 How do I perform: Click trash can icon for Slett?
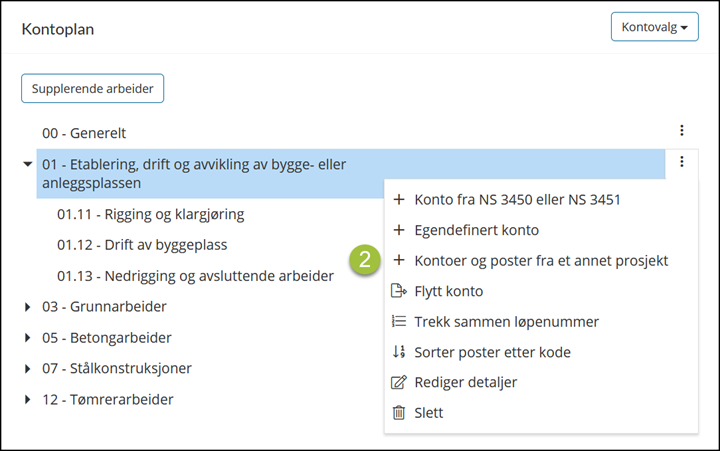pos(399,412)
